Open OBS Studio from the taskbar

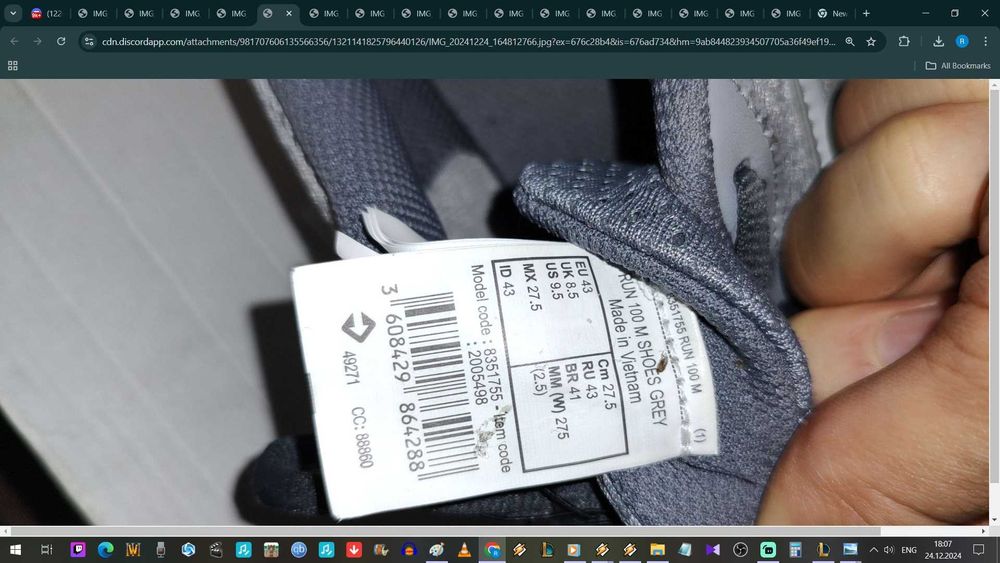[x=740, y=550]
